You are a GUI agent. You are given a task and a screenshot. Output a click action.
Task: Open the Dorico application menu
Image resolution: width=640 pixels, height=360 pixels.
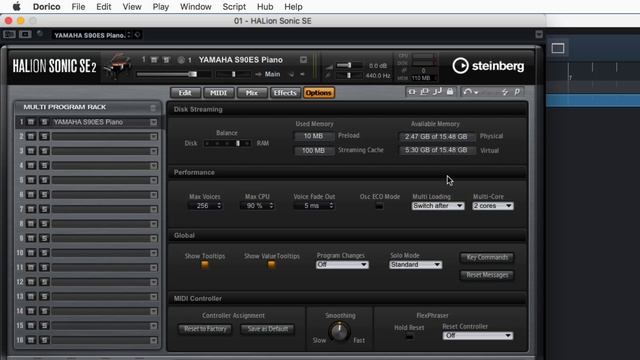[47, 7]
